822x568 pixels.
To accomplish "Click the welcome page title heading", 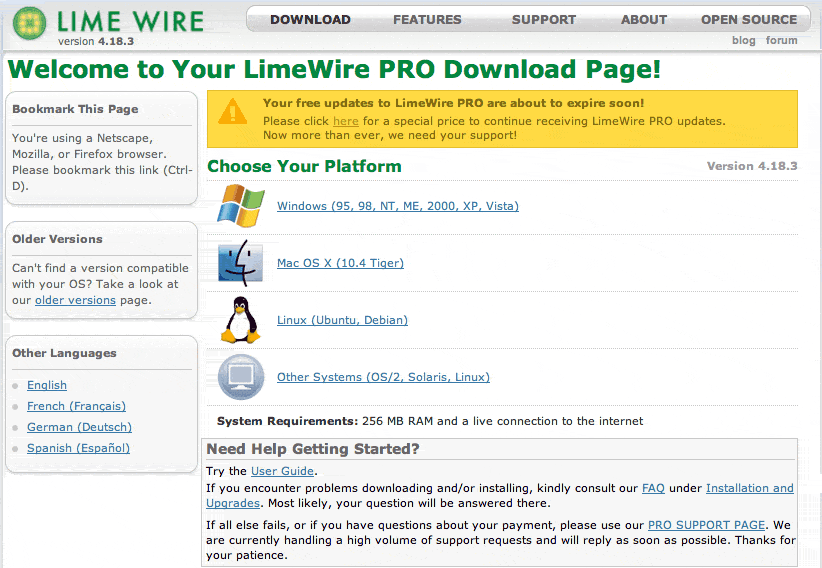I will coord(334,70).
